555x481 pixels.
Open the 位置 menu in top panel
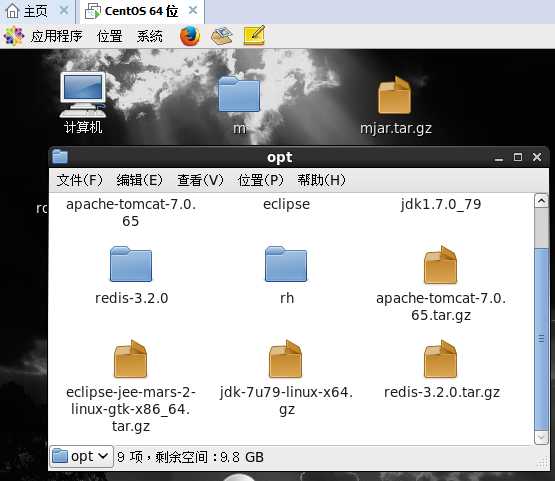pyautogui.click(x=110, y=36)
